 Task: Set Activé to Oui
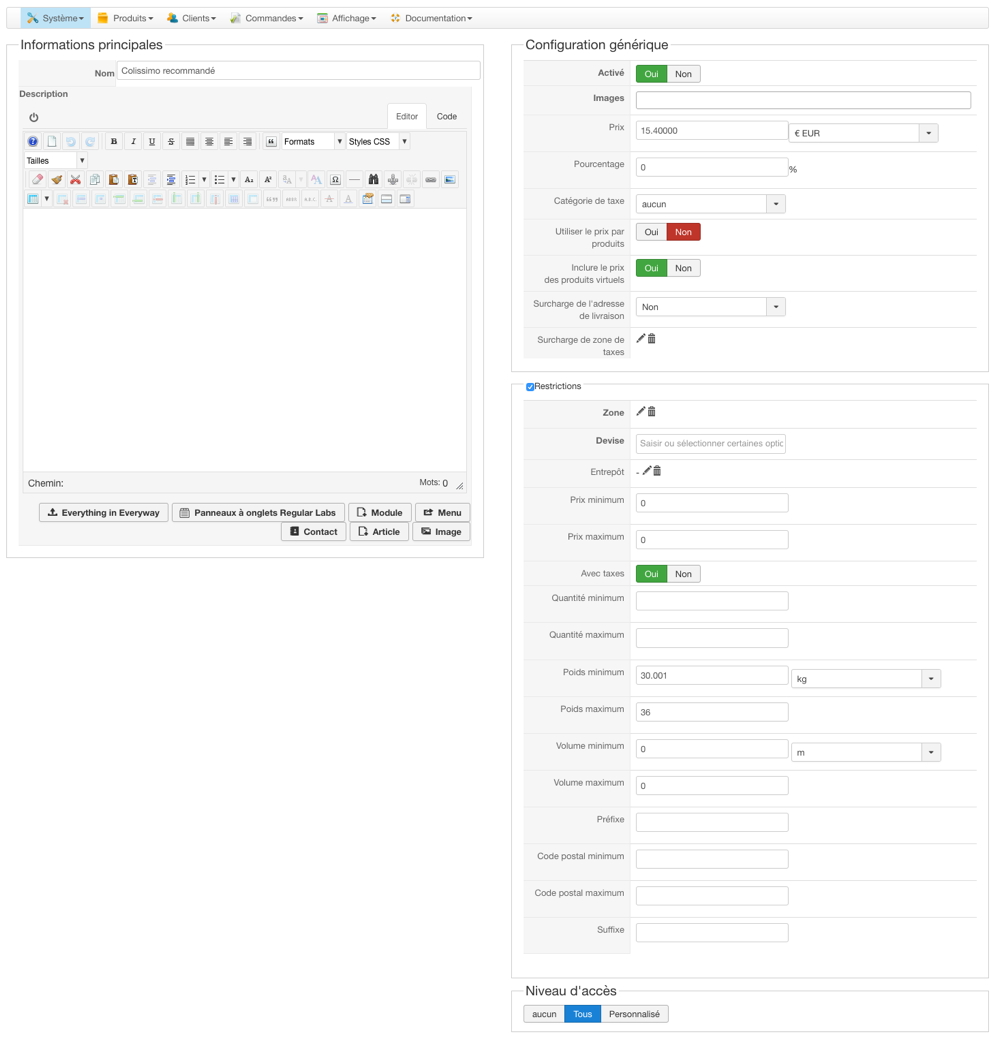(x=651, y=74)
